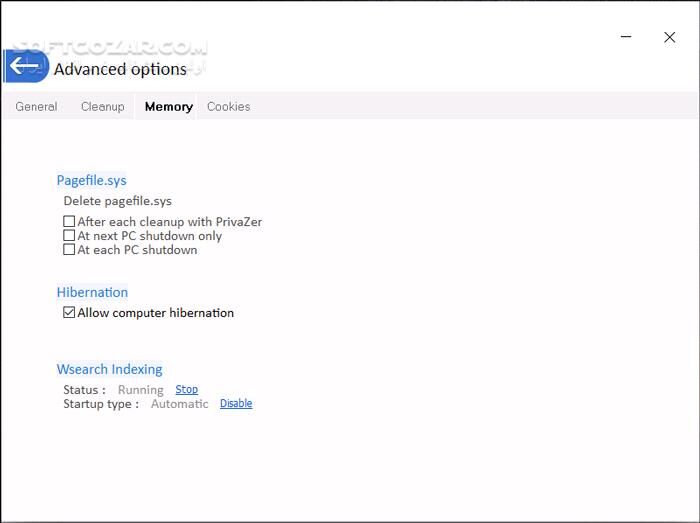
Task: Select the Memory tab
Action: (168, 107)
